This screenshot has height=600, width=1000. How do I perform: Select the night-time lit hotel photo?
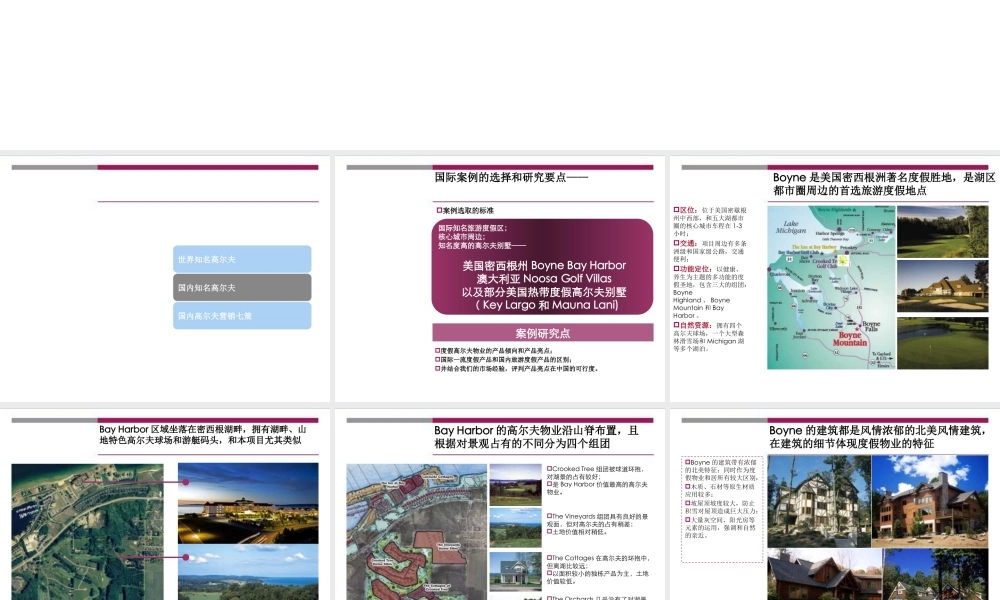click(x=248, y=503)
